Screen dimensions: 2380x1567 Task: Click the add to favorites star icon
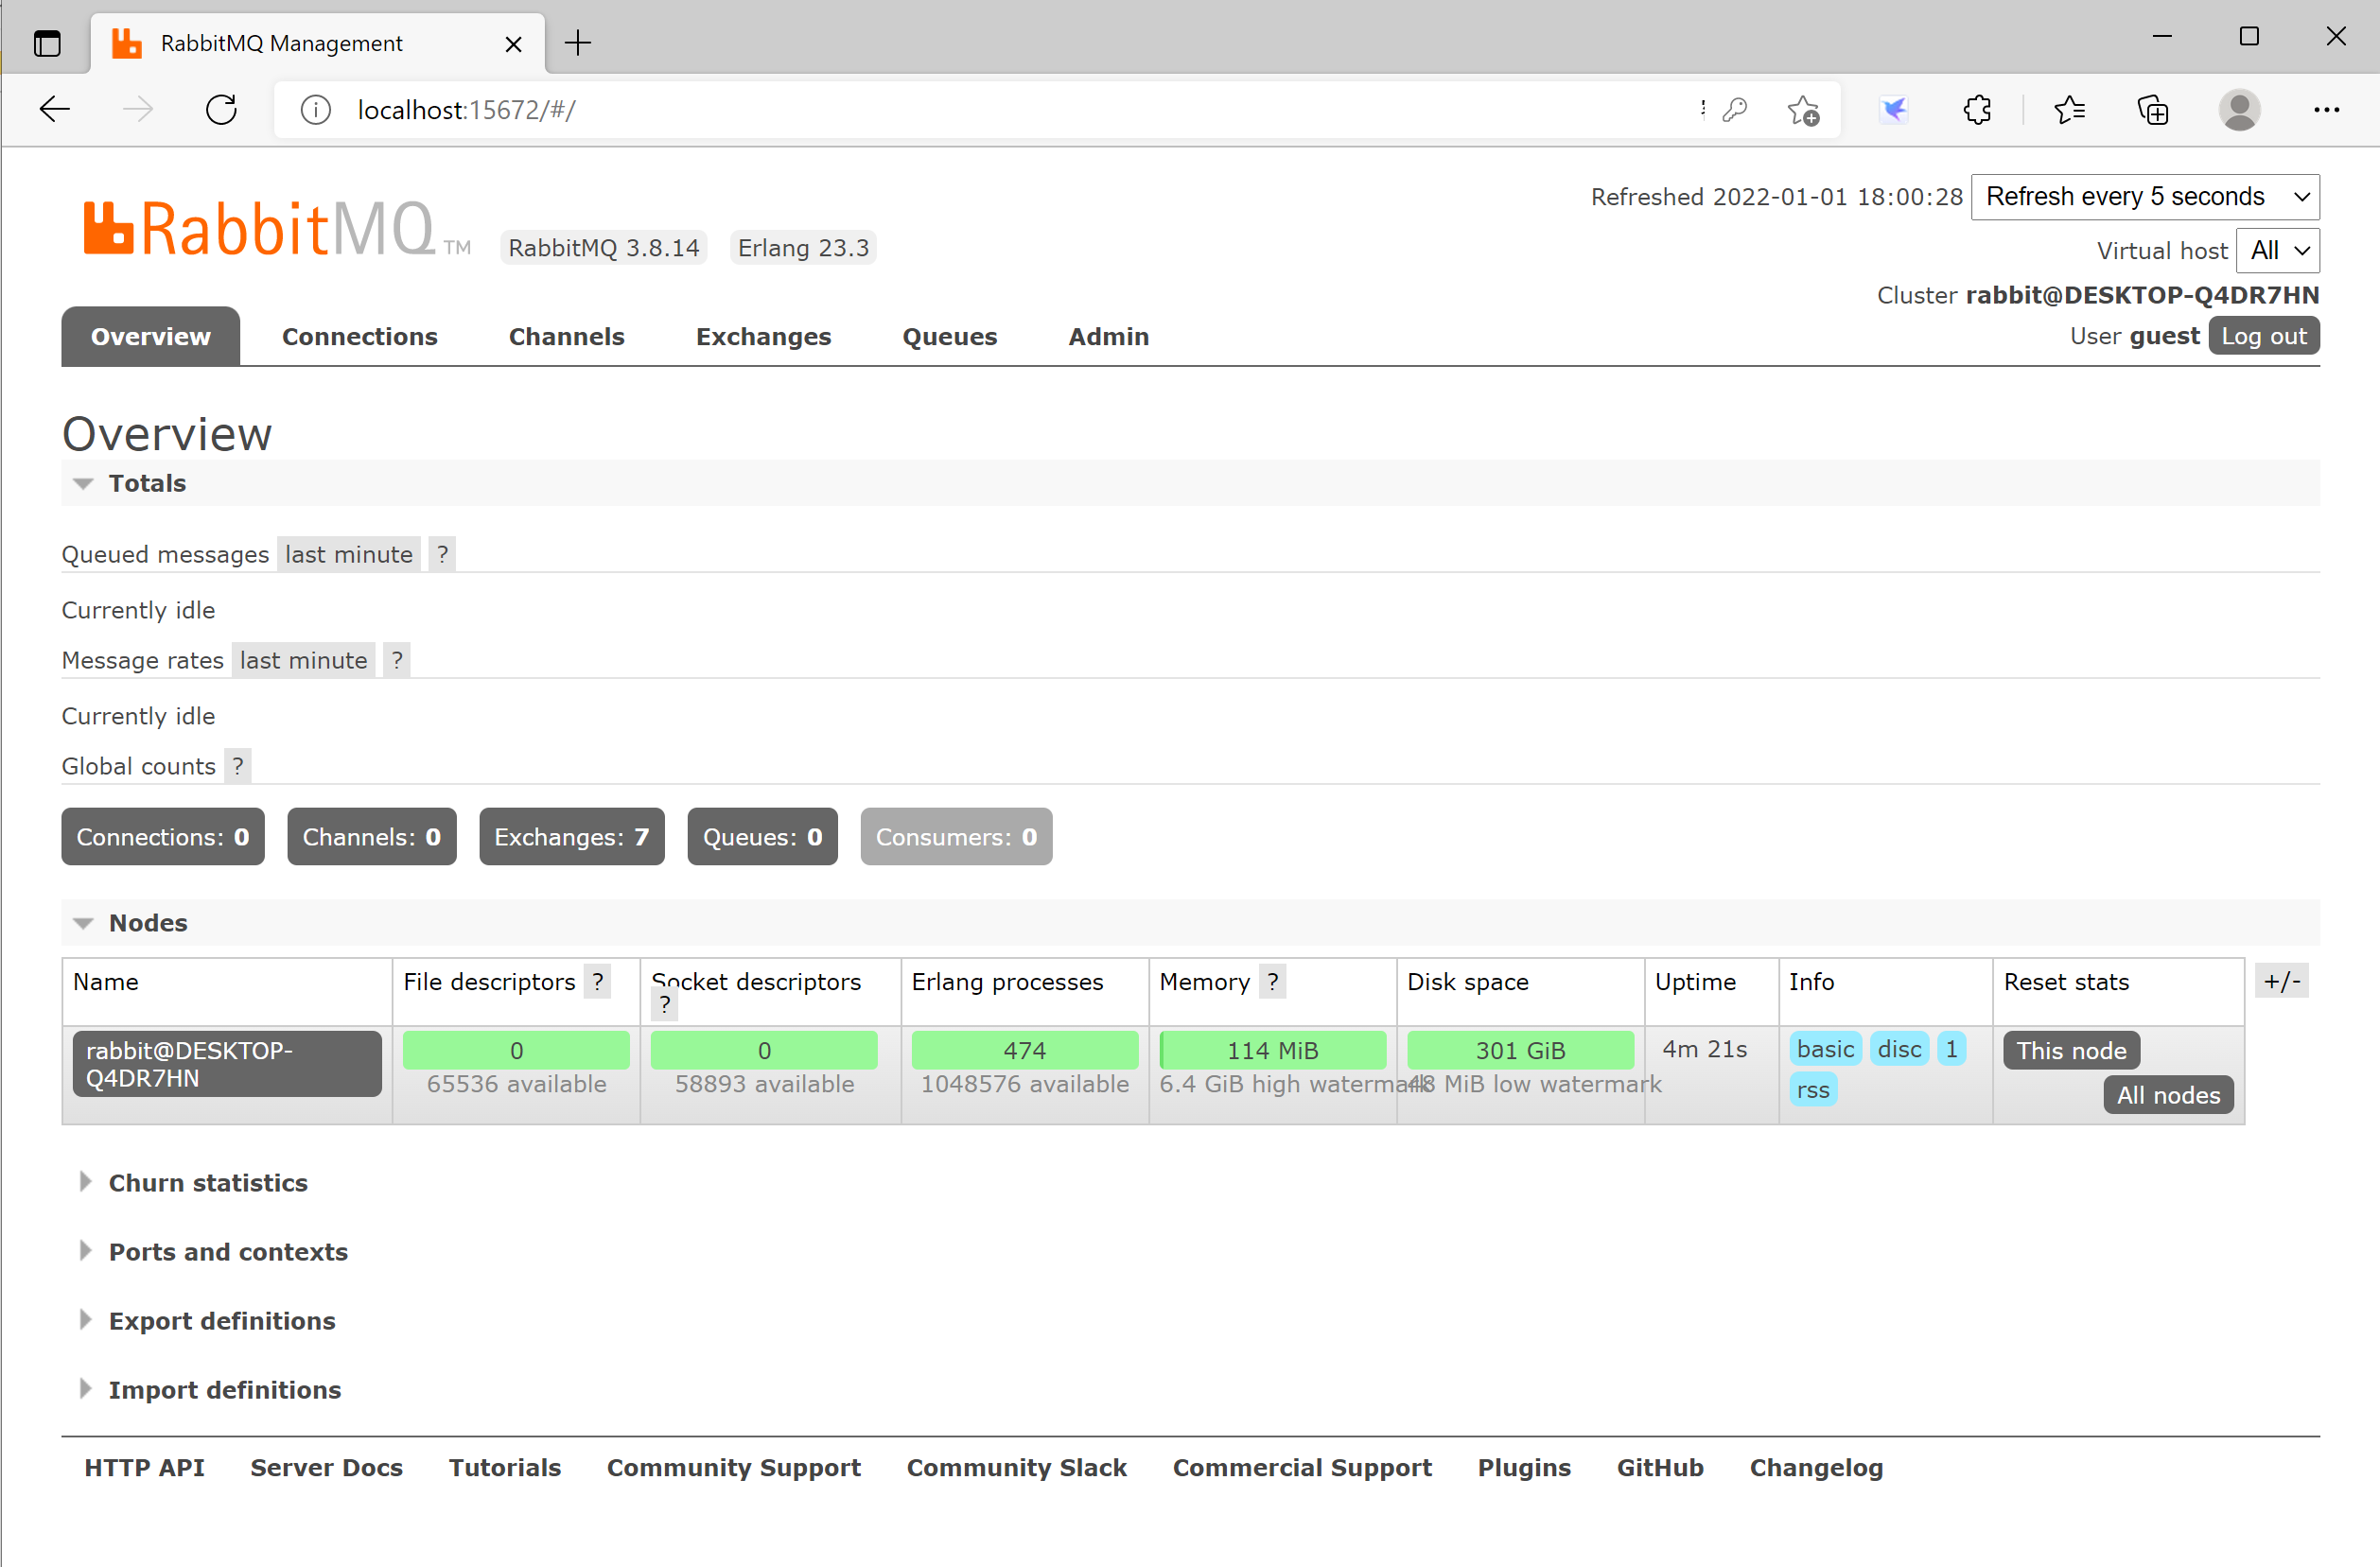coord(1803,109)
